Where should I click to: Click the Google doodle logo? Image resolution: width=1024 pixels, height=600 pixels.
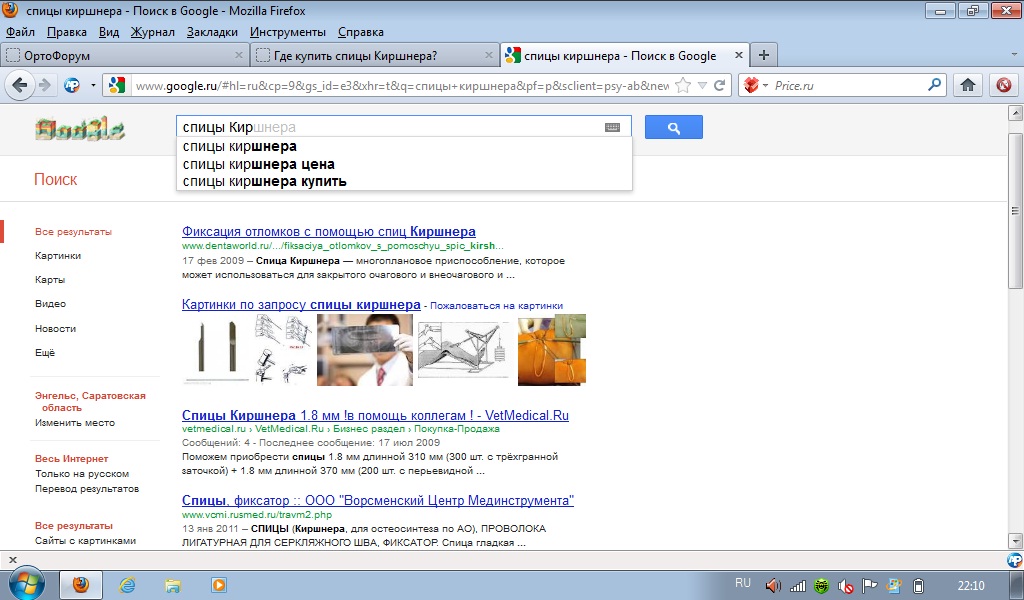(x=80, y=129)
